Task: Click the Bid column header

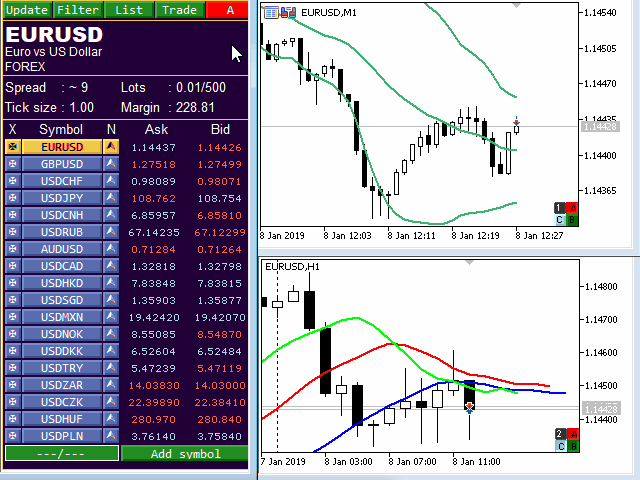Action: point(220,129)
